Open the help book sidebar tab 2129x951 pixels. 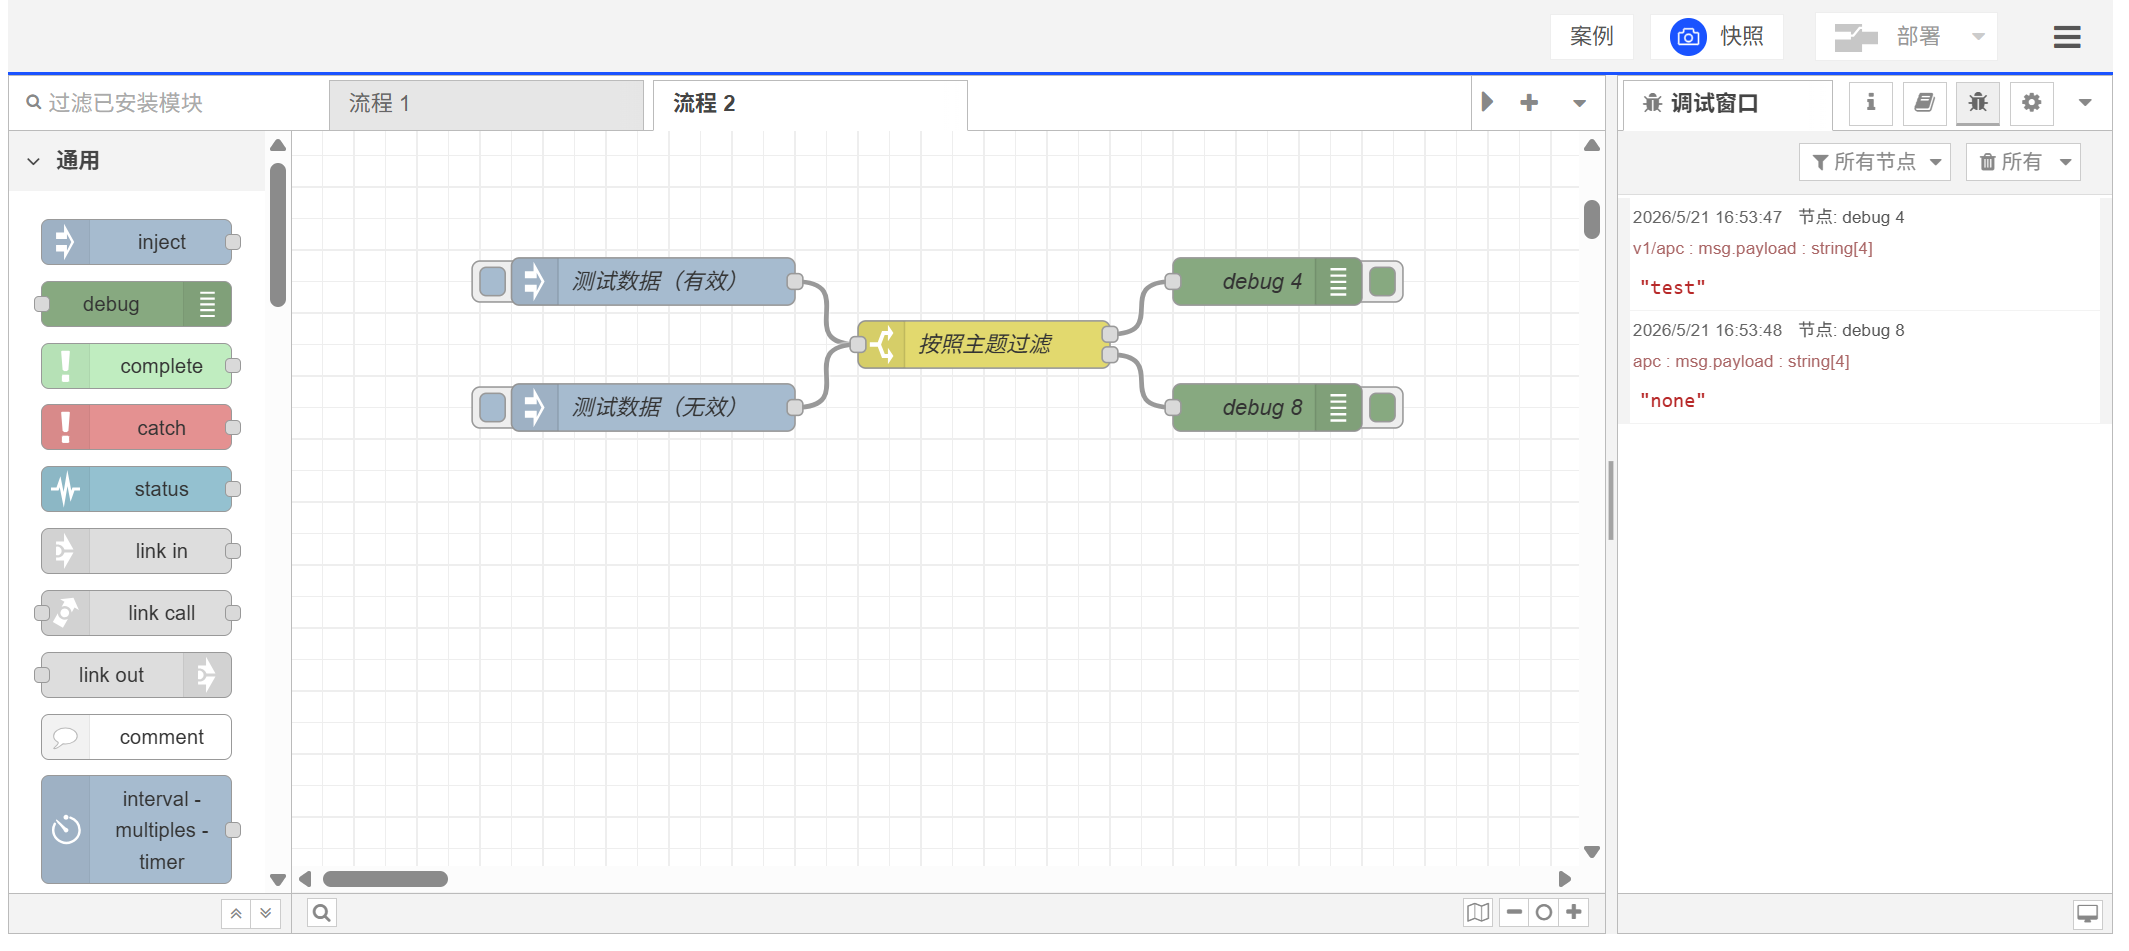pyautogui.click(x=1924, y=103)
